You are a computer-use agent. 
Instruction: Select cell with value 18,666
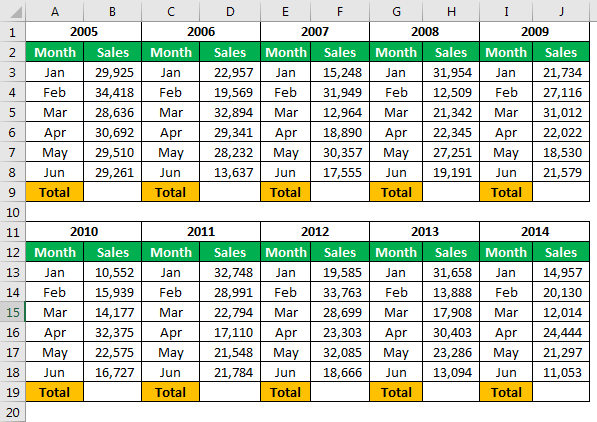340,372
